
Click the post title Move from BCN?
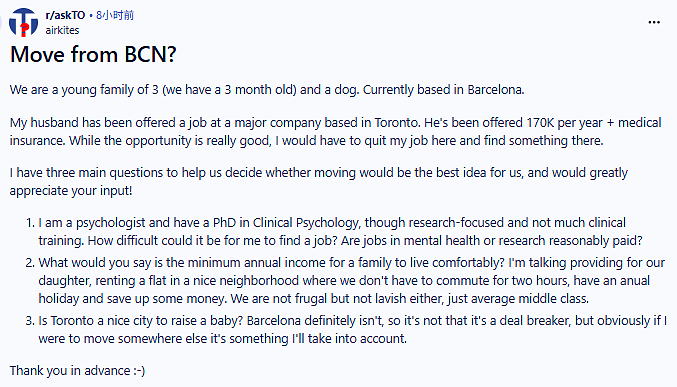[x=93, y=54]
